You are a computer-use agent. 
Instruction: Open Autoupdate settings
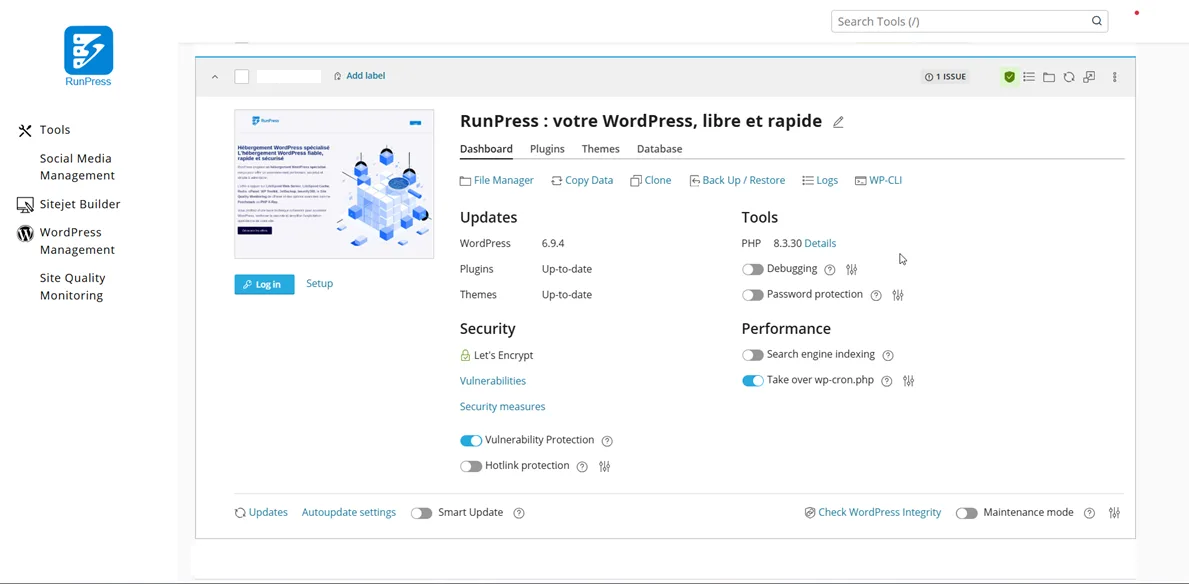[349, 513]
